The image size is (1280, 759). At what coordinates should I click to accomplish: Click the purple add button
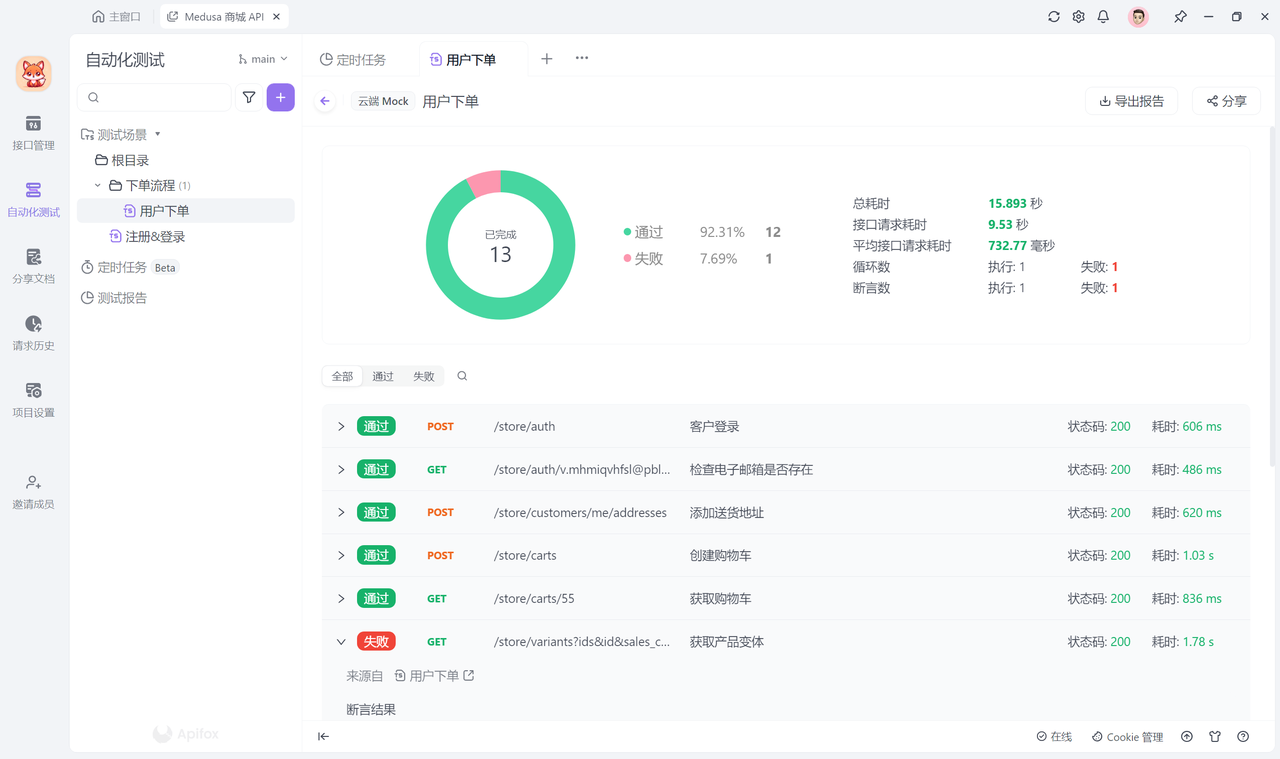[x=281, y=97]
